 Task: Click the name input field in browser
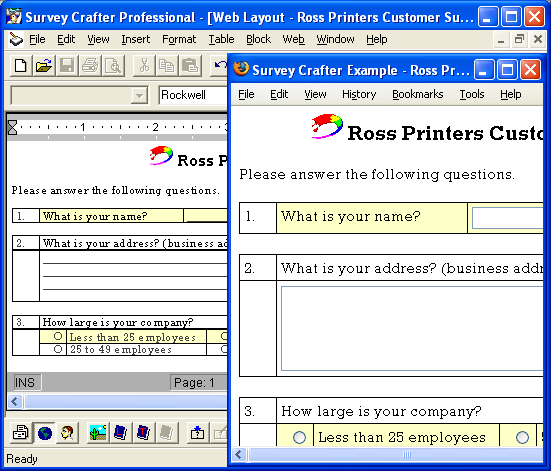[507, 218]
